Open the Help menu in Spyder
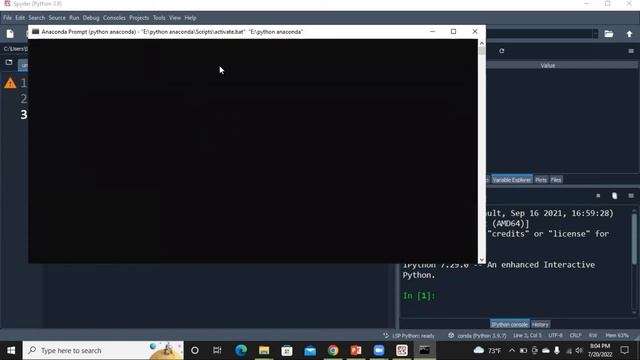Viewport: 640px width, 360px height. click(190, 18)
